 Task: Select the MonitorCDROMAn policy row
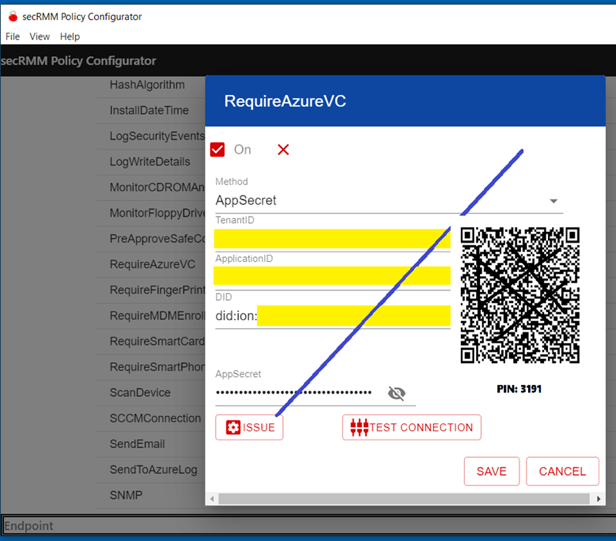[x=151, y=187]
